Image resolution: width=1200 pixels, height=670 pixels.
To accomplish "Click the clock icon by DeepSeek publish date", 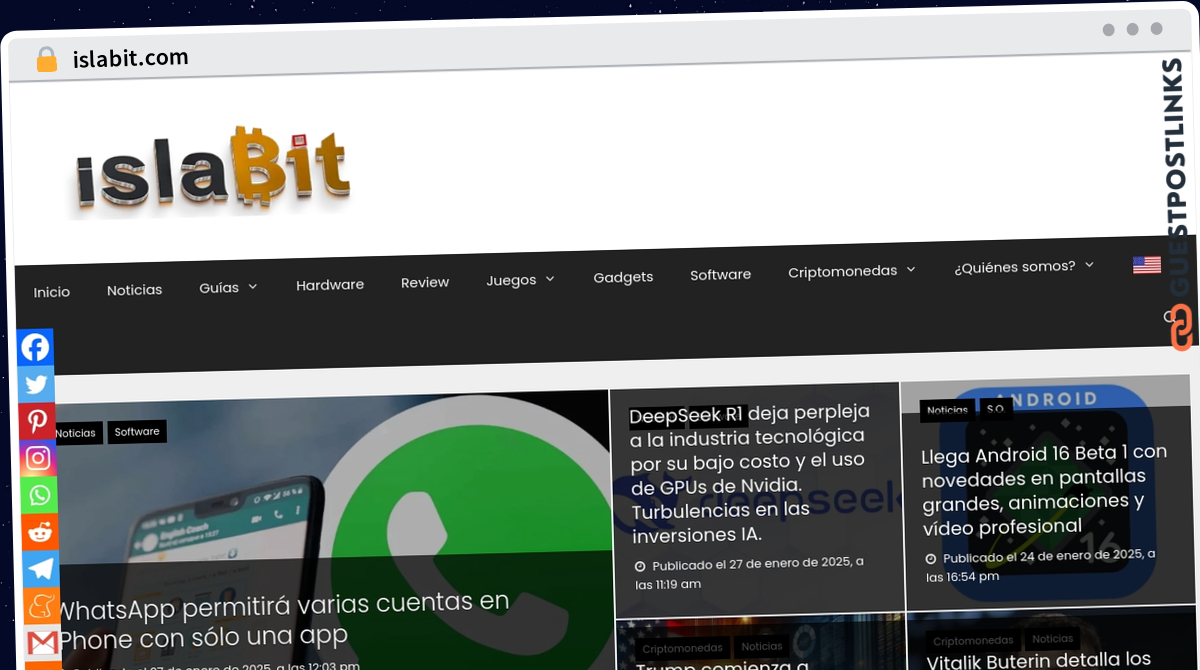I will click(640, 566).
